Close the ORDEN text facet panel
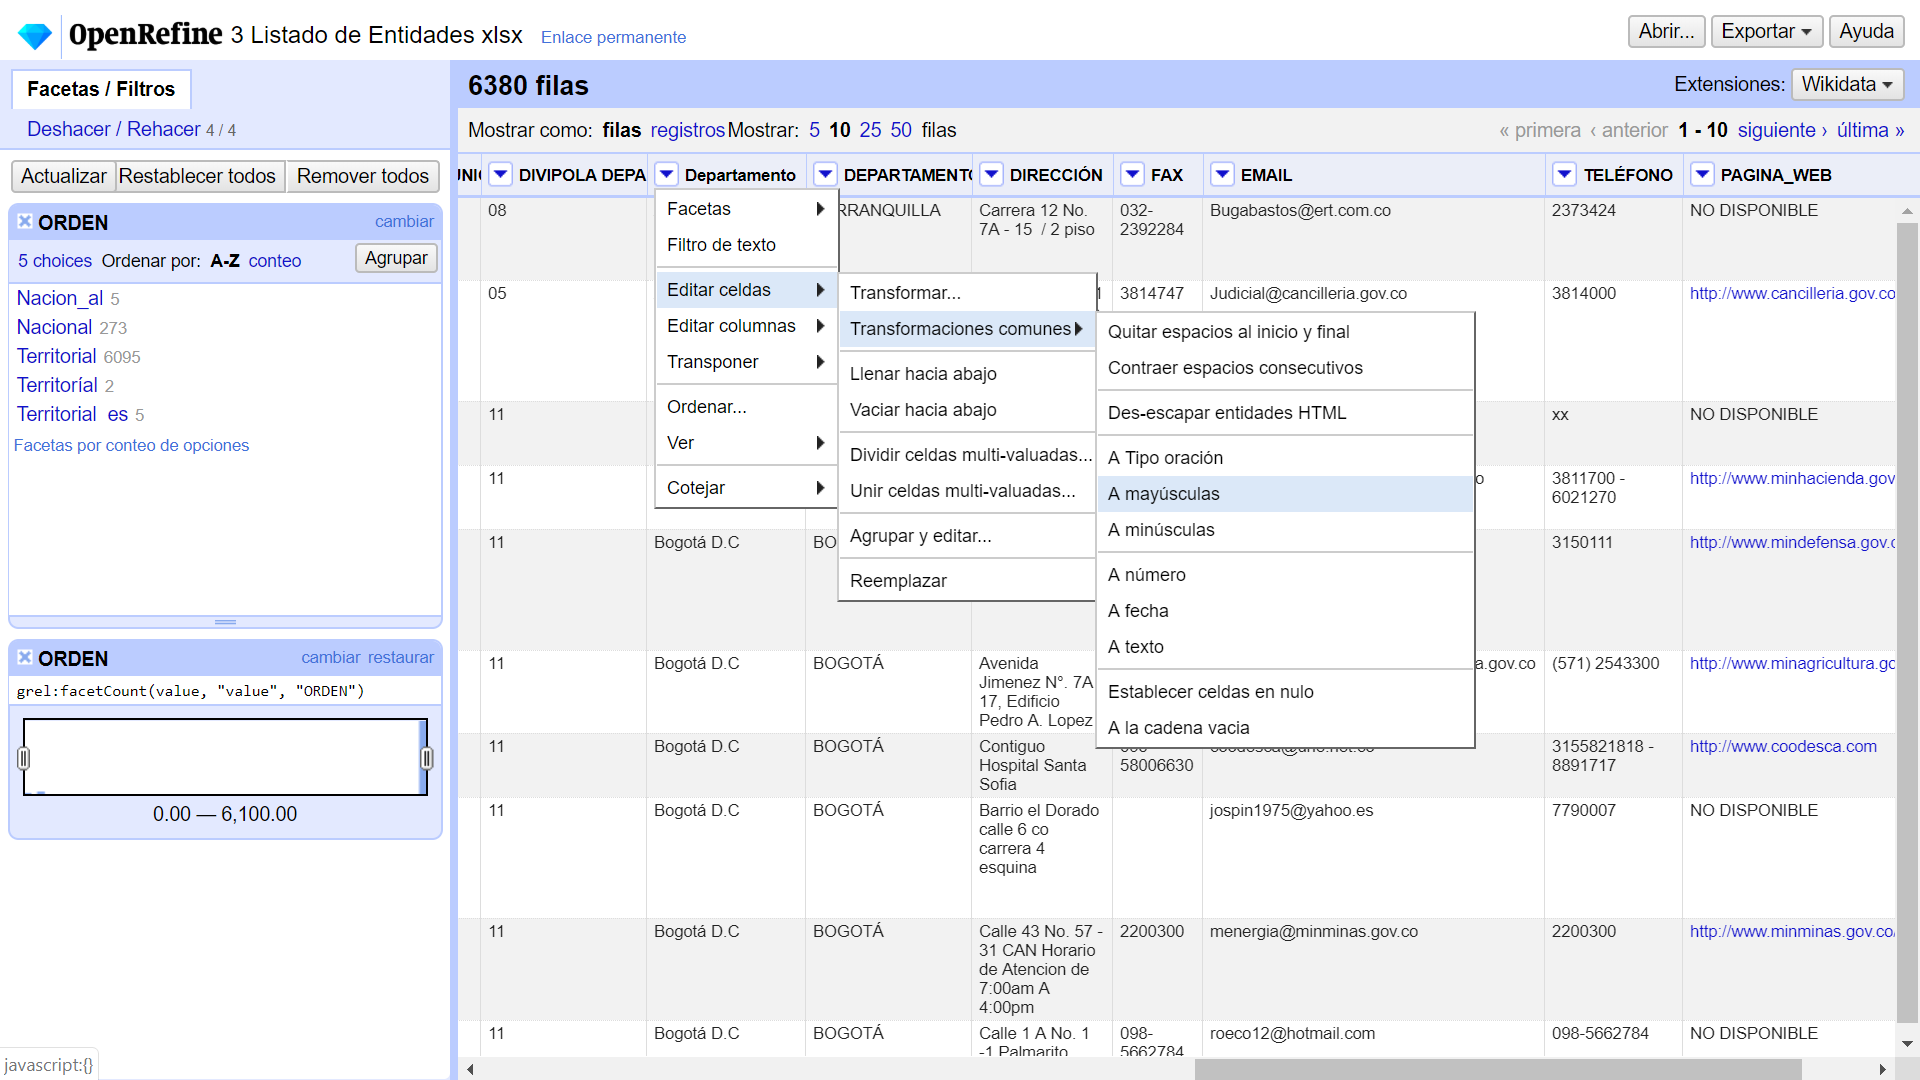Screen dimensions: 1920x1080 click(25, 222)
